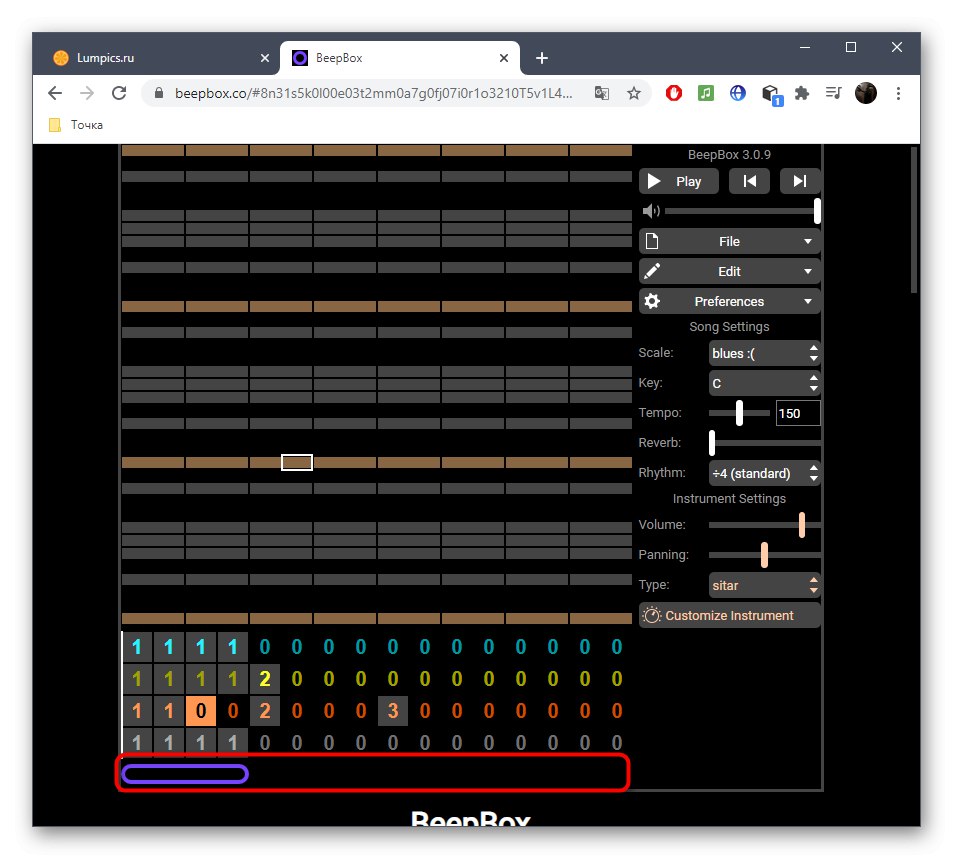Open the instrument Type dropdown sitar
This screenshot has width=953, height=859.
pyautogui.click(x=765, y=585)
